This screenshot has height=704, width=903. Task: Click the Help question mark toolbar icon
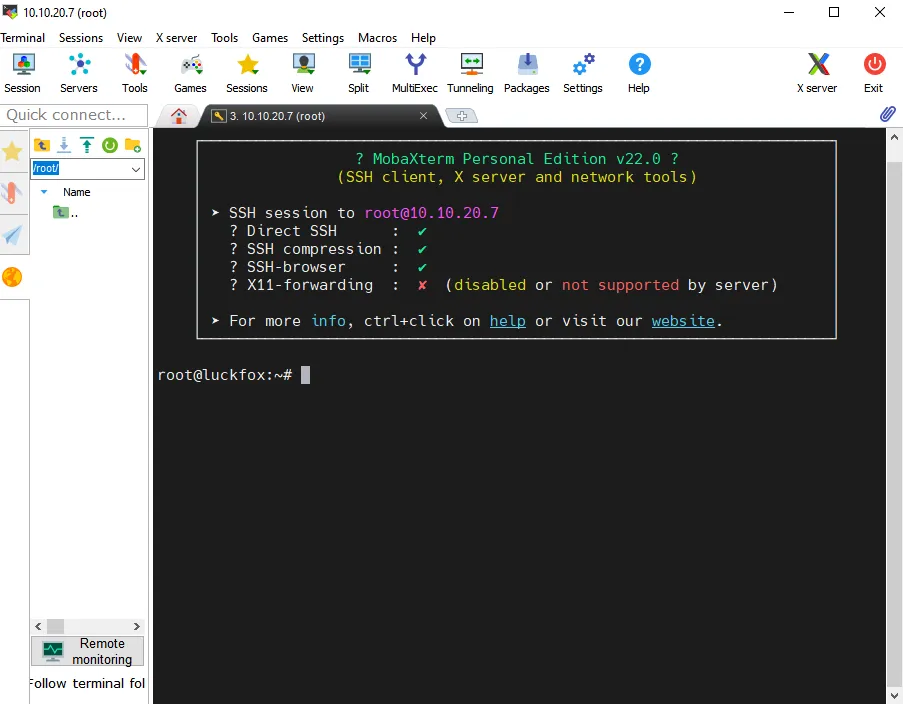pos(639,73)
